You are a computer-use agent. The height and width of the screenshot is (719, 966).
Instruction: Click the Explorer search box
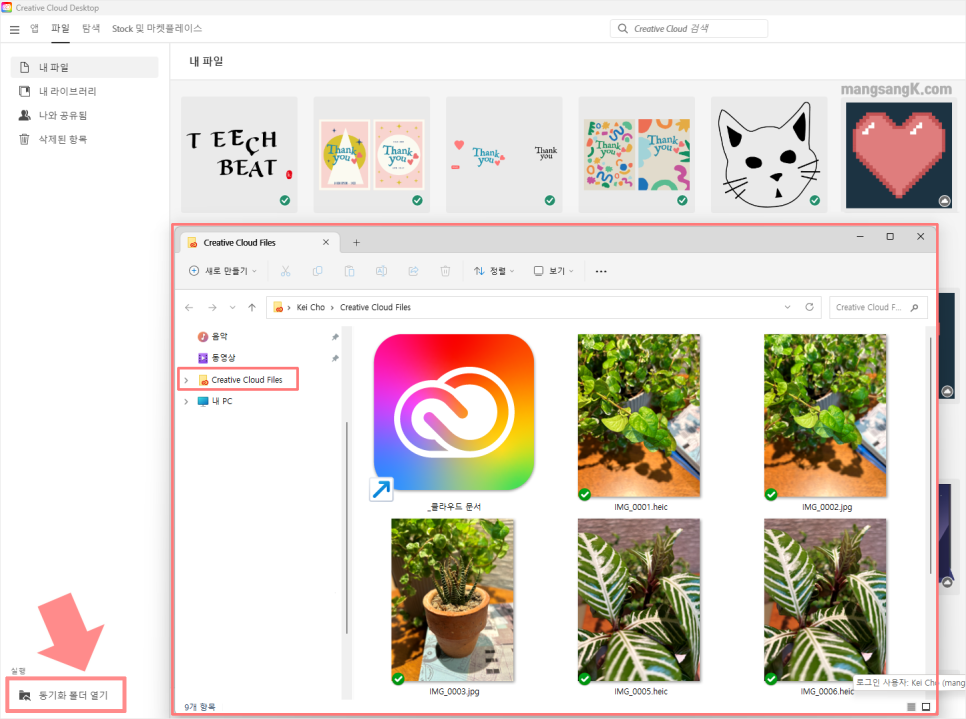pos(878,307)
